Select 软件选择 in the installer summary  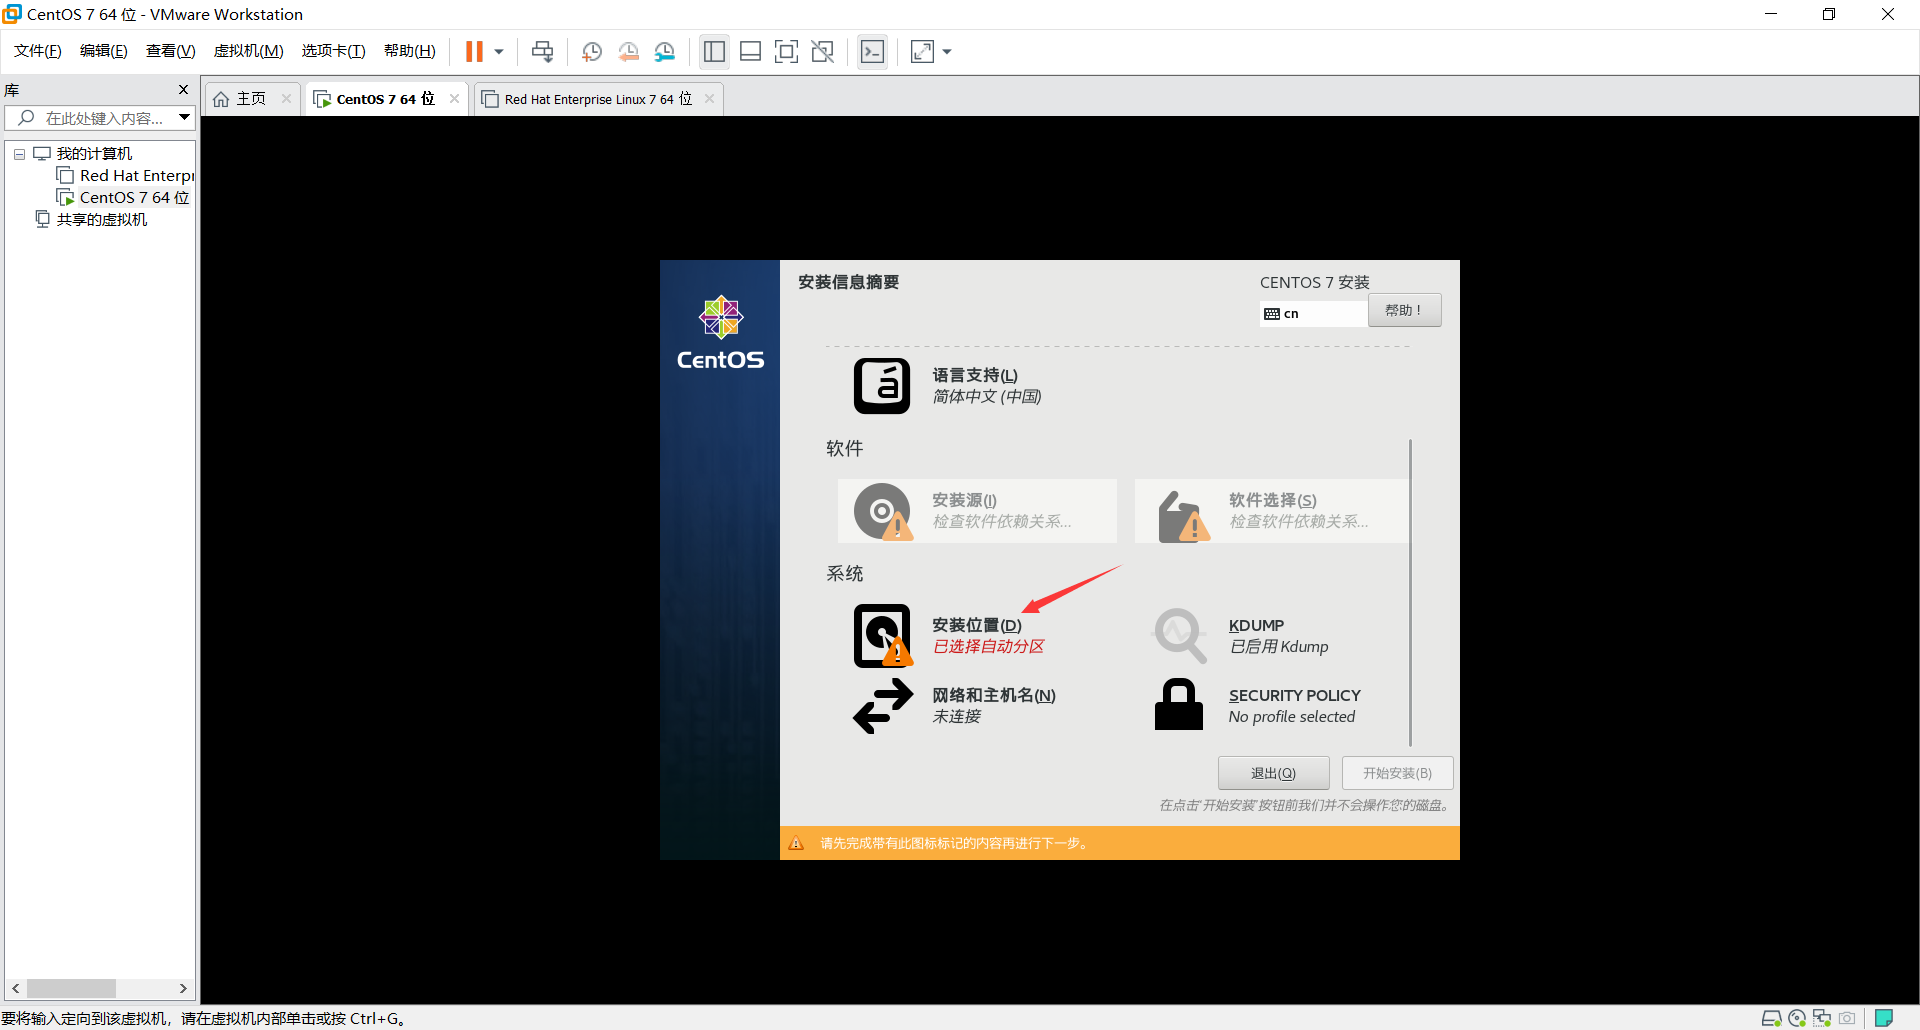[1272, 500]
